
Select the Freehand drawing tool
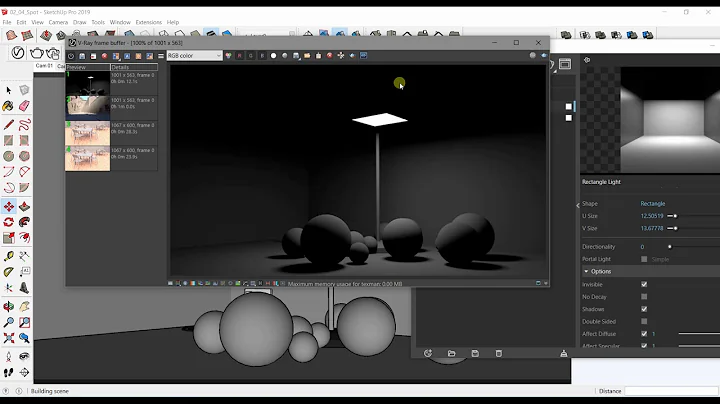click(24, 124)
